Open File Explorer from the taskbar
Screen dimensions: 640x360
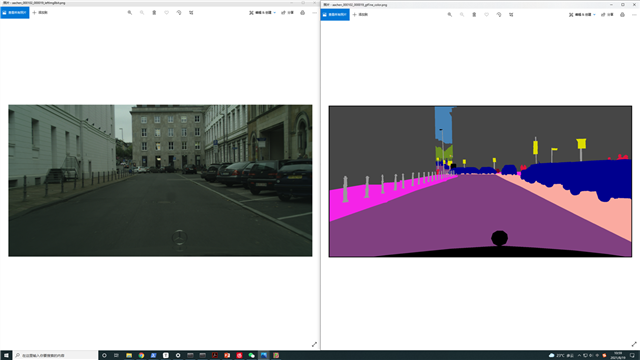pos(129,356)
